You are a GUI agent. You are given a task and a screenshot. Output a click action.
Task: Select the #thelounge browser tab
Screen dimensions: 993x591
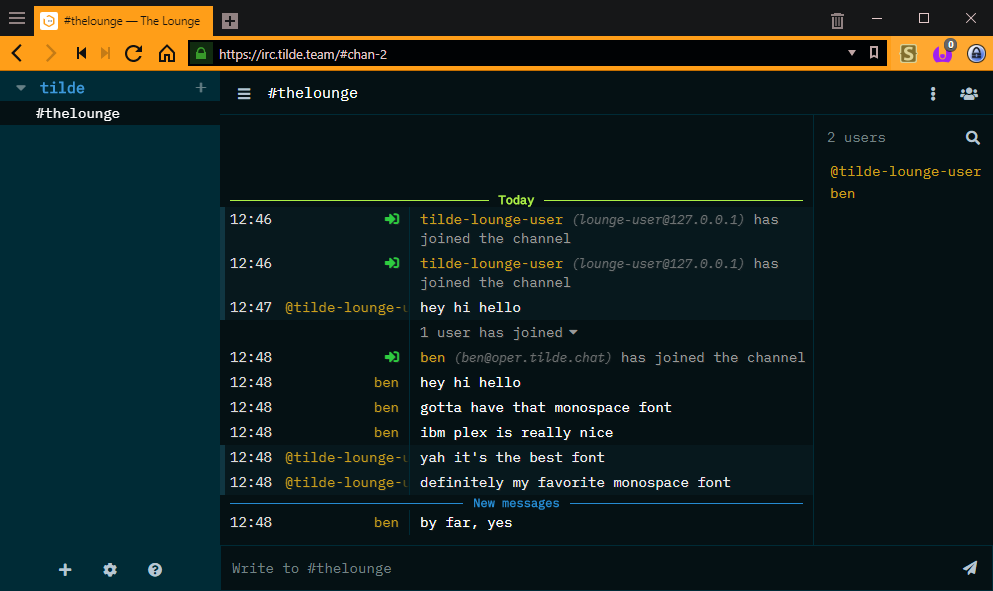click(123, 21)
